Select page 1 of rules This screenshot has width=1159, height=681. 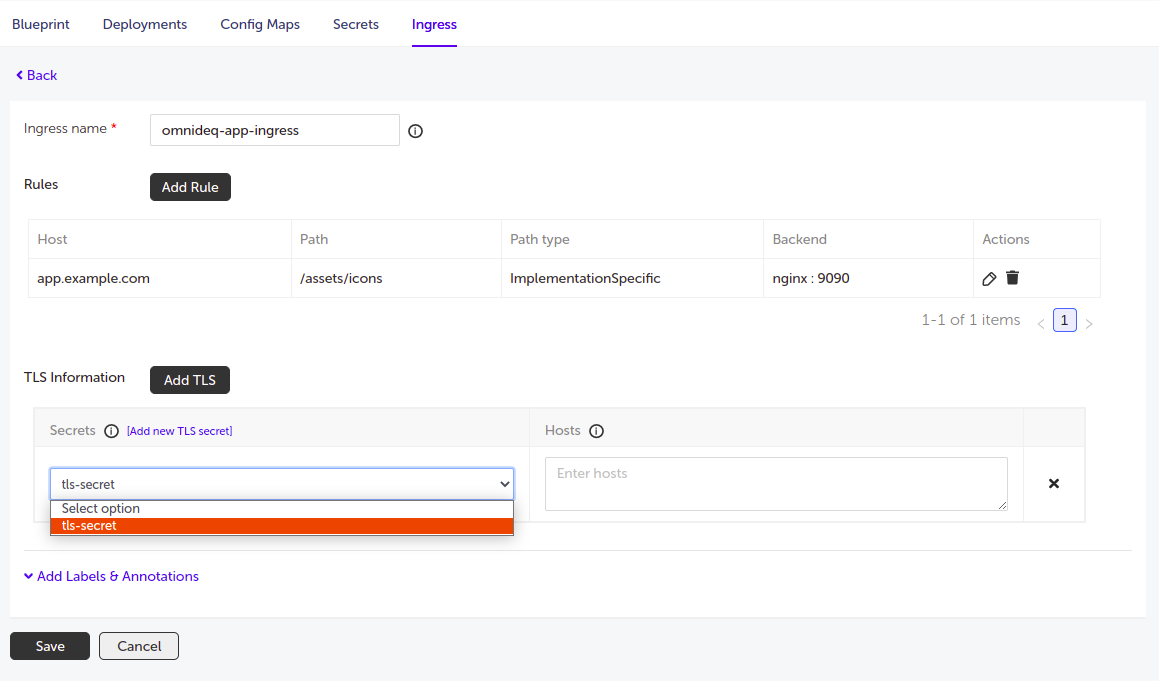1064,320
